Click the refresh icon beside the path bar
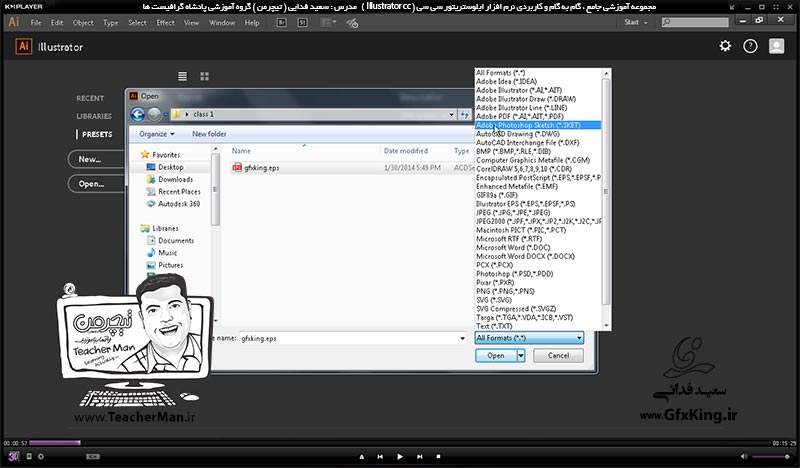The height and width of the screenshot is (468, 800). tap(464, 114)
